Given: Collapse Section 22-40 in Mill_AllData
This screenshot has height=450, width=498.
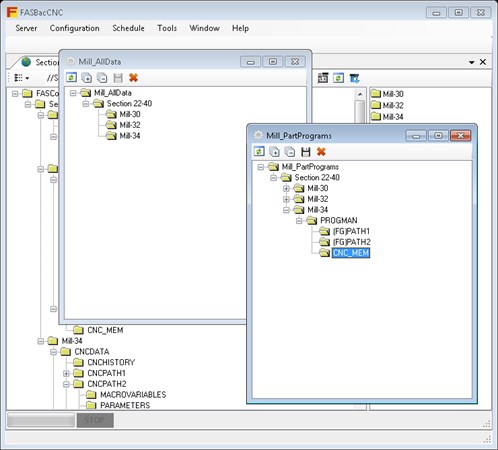Looking at the screenshot, I should point(86,103).
